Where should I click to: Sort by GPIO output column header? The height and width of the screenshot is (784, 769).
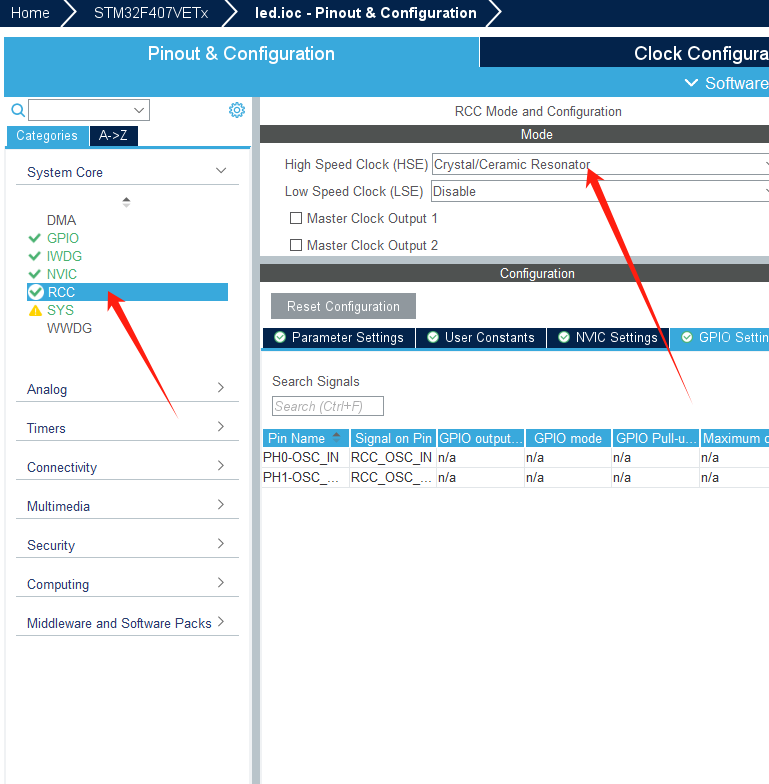pyautogui.click(x=480, y=438)
